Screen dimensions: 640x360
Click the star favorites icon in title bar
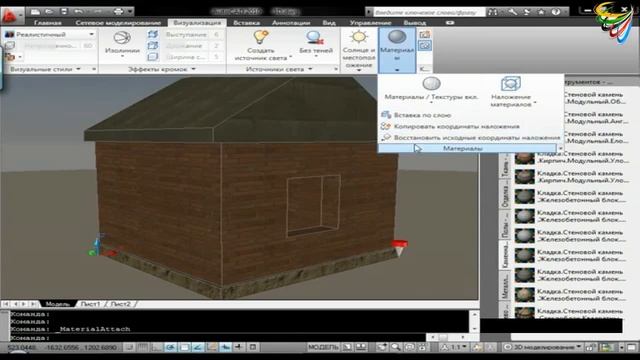pos(541,12)
